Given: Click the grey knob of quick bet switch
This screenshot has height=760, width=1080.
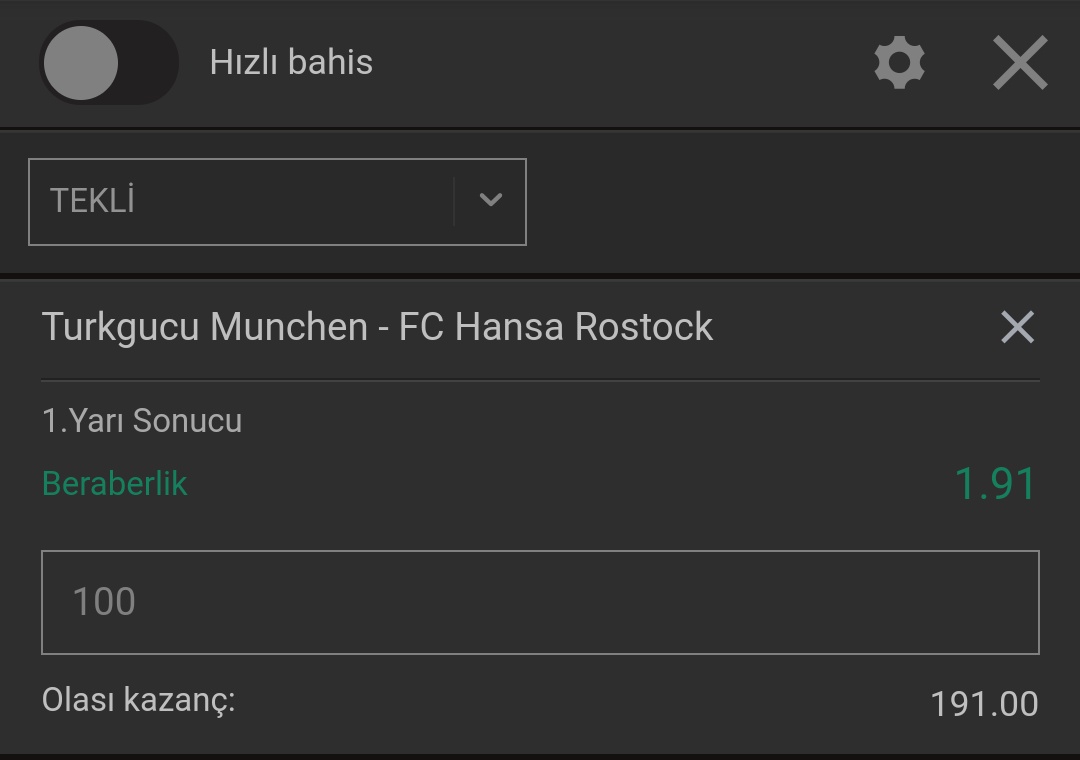Looking at the screenshot, I should tap(81, 63).
